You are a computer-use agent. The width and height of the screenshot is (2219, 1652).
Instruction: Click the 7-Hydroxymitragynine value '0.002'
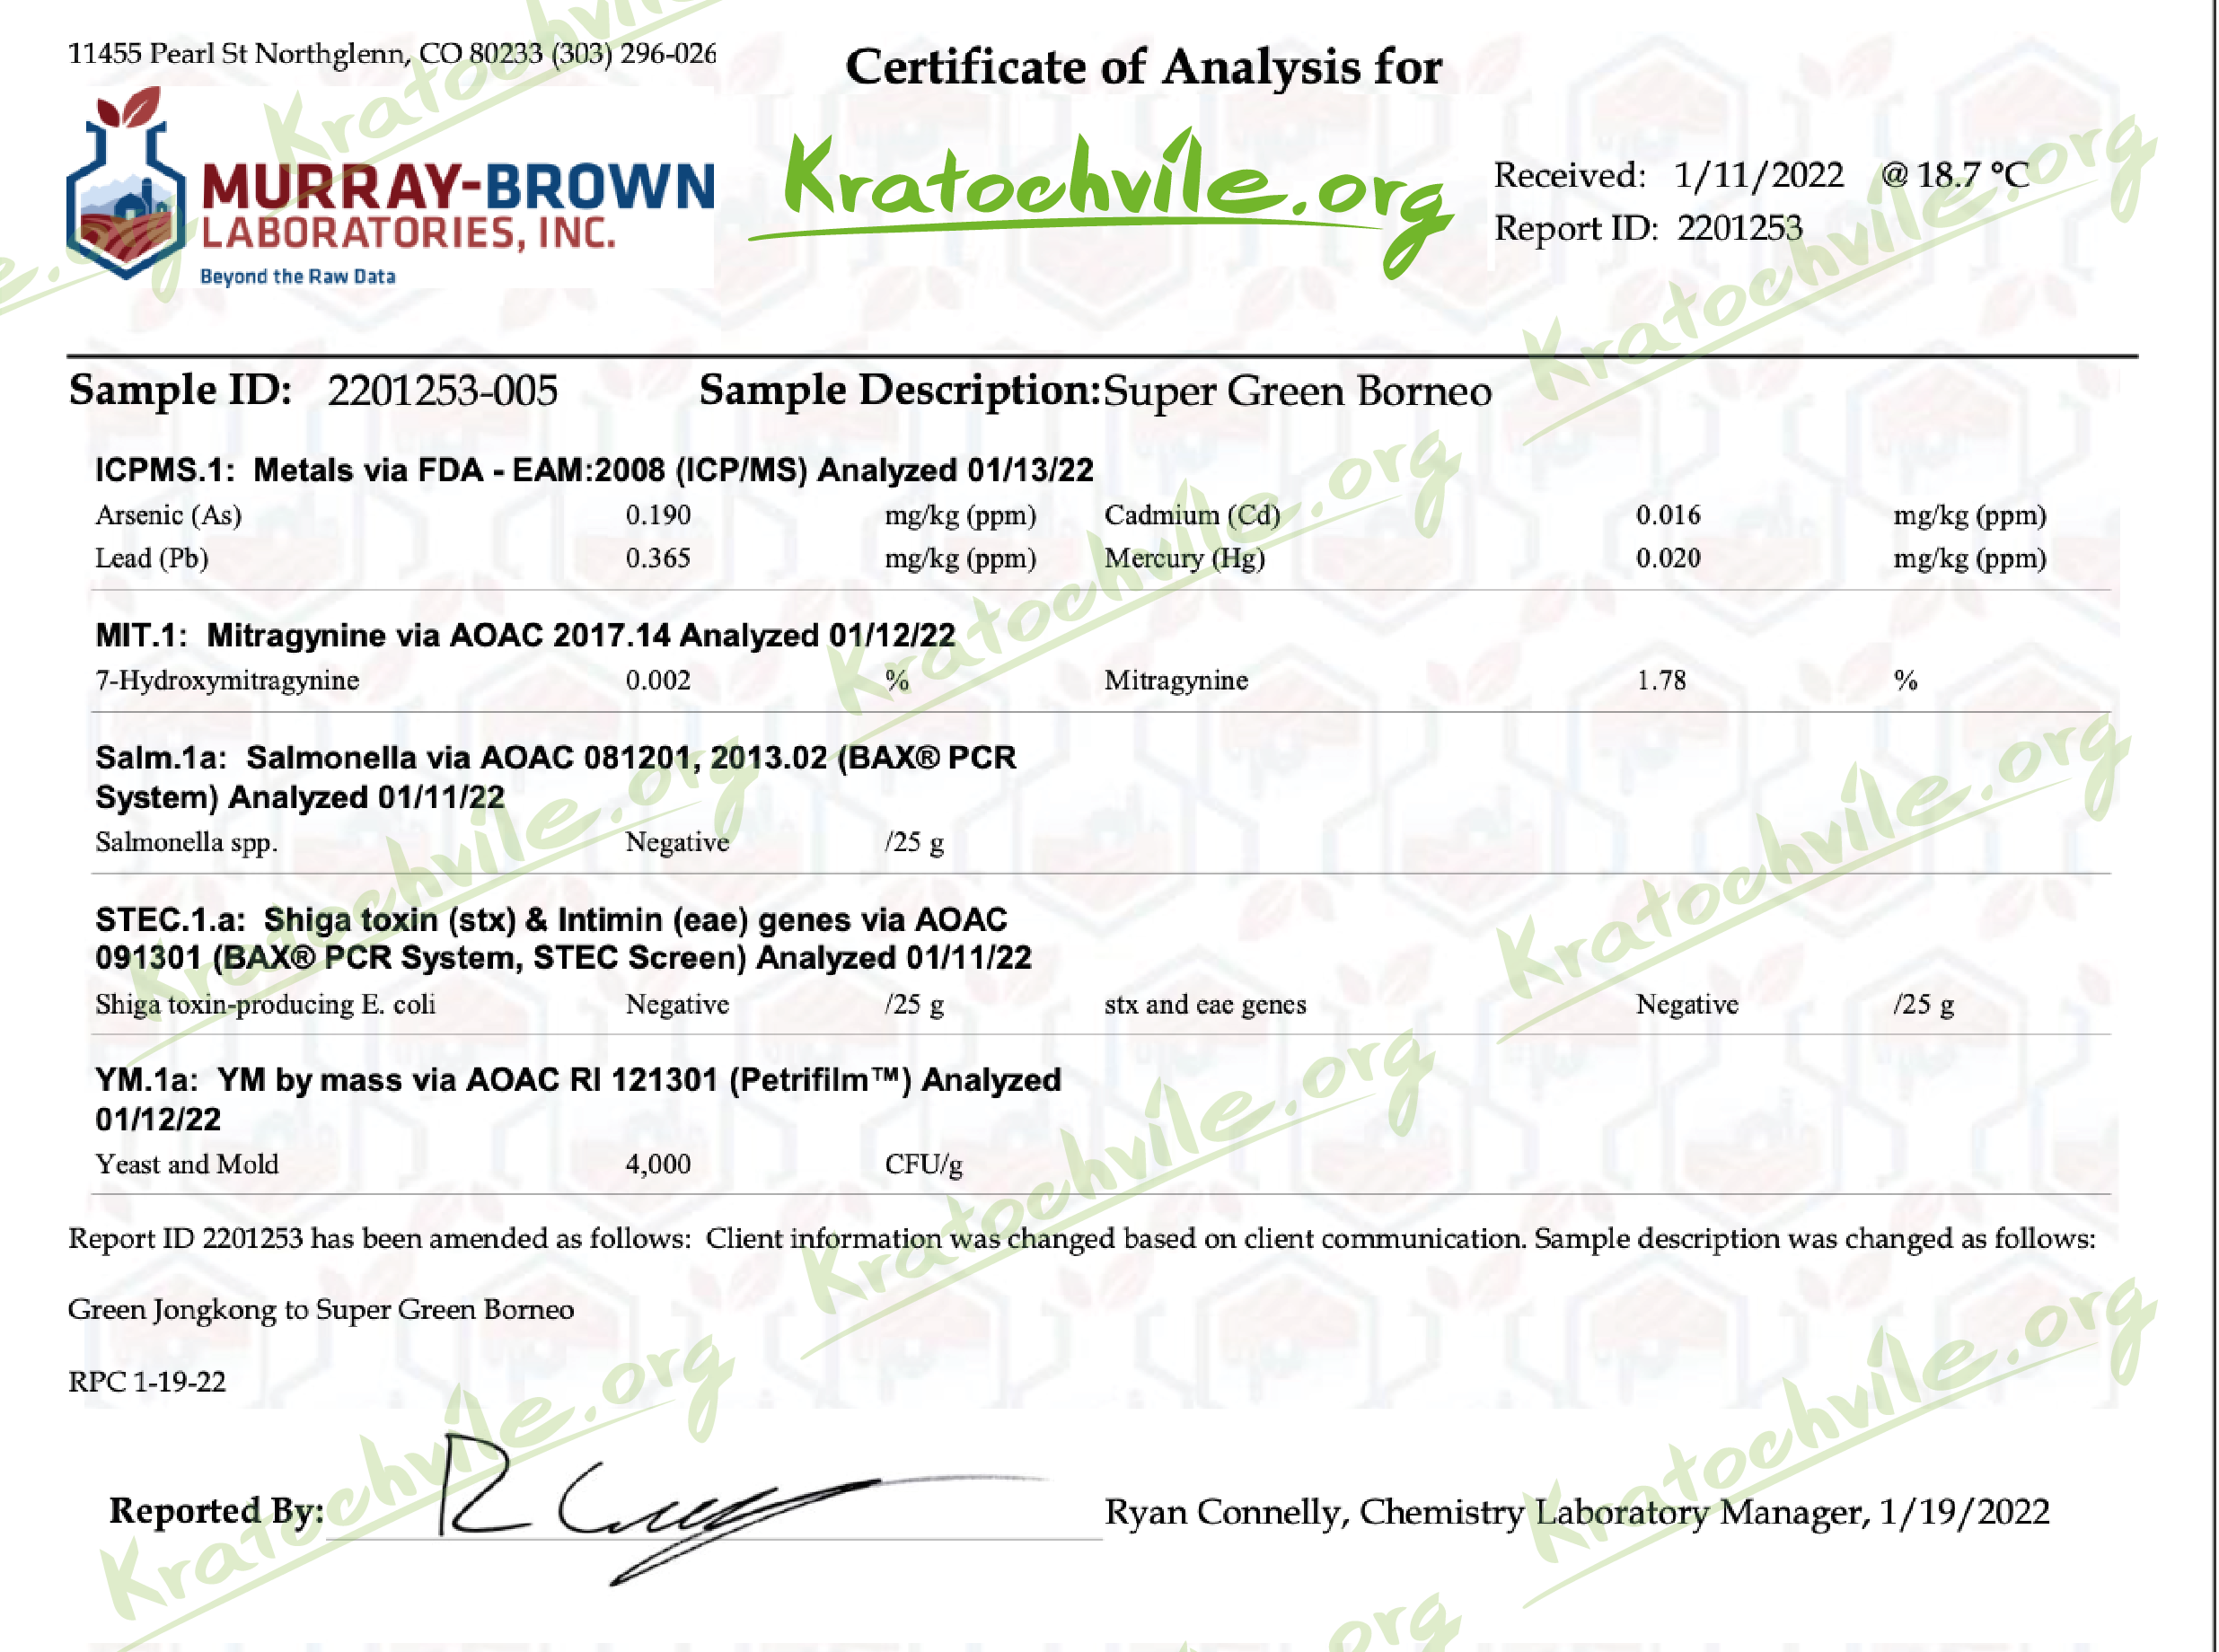658,681
